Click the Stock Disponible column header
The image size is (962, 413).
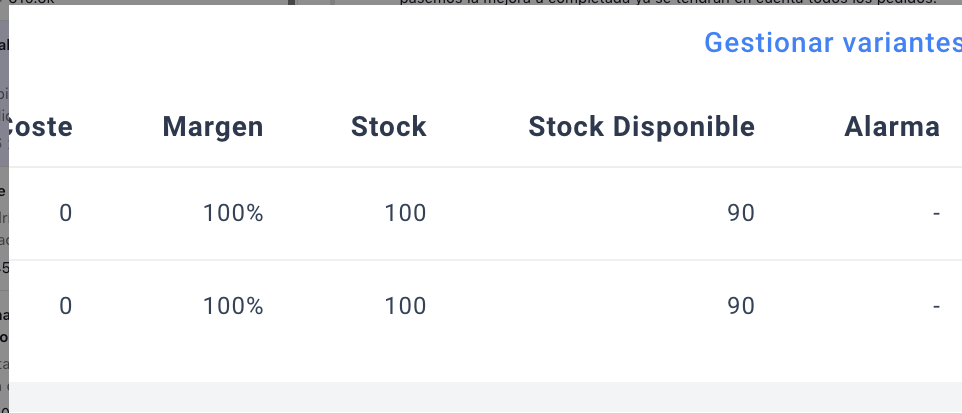click(x=641, y=127)
